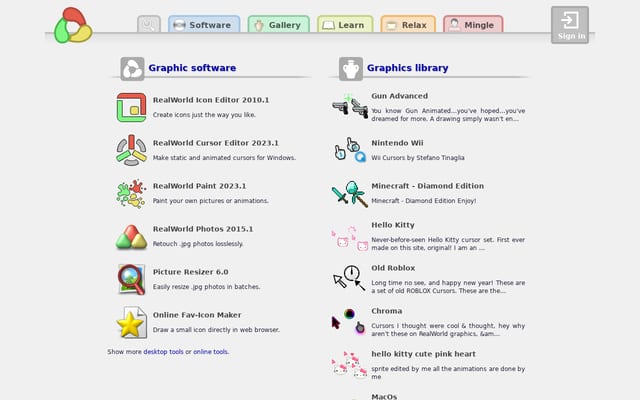The image size is (640, 400).
Task: Open the Old Roblox title link
Action: [x=393, y=268]
